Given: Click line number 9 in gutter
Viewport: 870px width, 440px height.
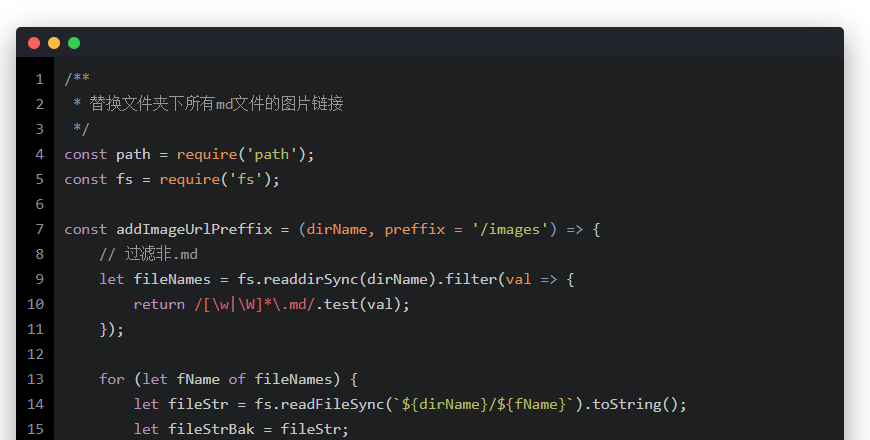Looking at the screenshot, I should (39, 279).
